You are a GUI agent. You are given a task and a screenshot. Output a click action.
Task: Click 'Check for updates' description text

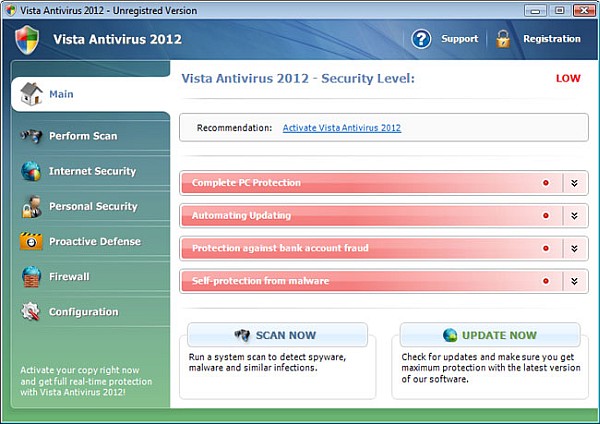pos(491,368)
